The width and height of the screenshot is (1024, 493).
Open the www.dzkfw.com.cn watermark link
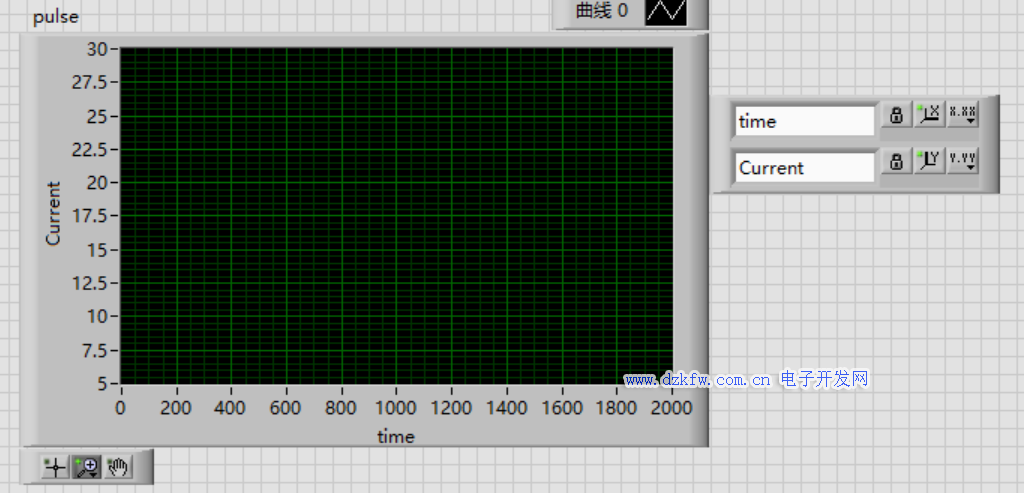(697, 379)
